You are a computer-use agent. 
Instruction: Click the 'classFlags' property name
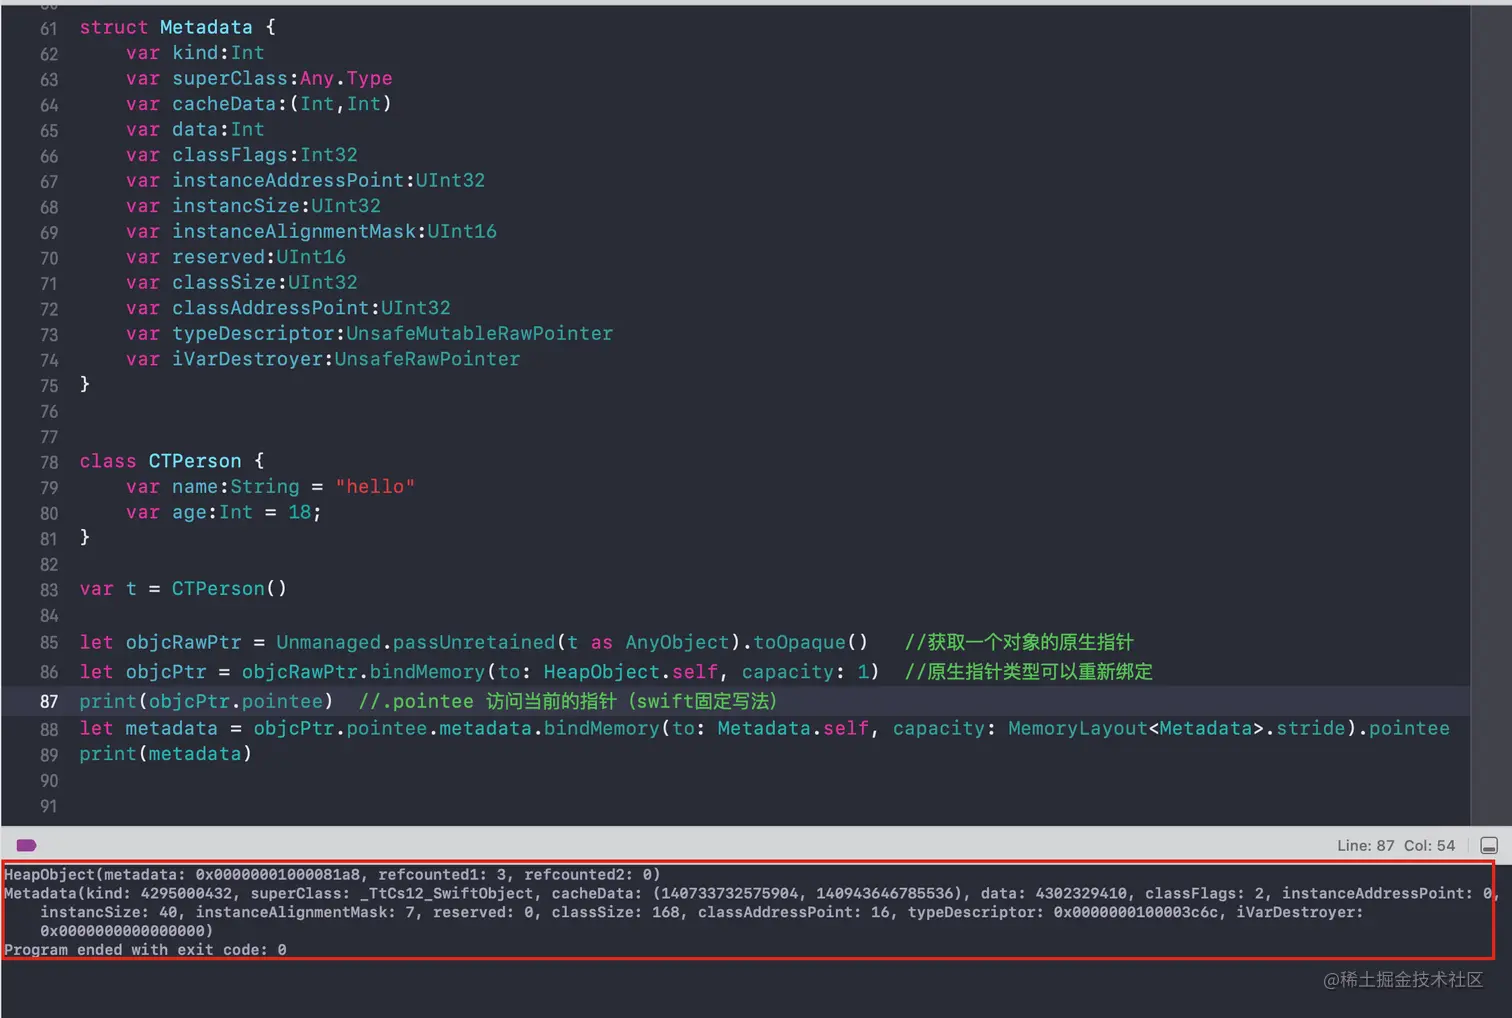click(230, 155)
